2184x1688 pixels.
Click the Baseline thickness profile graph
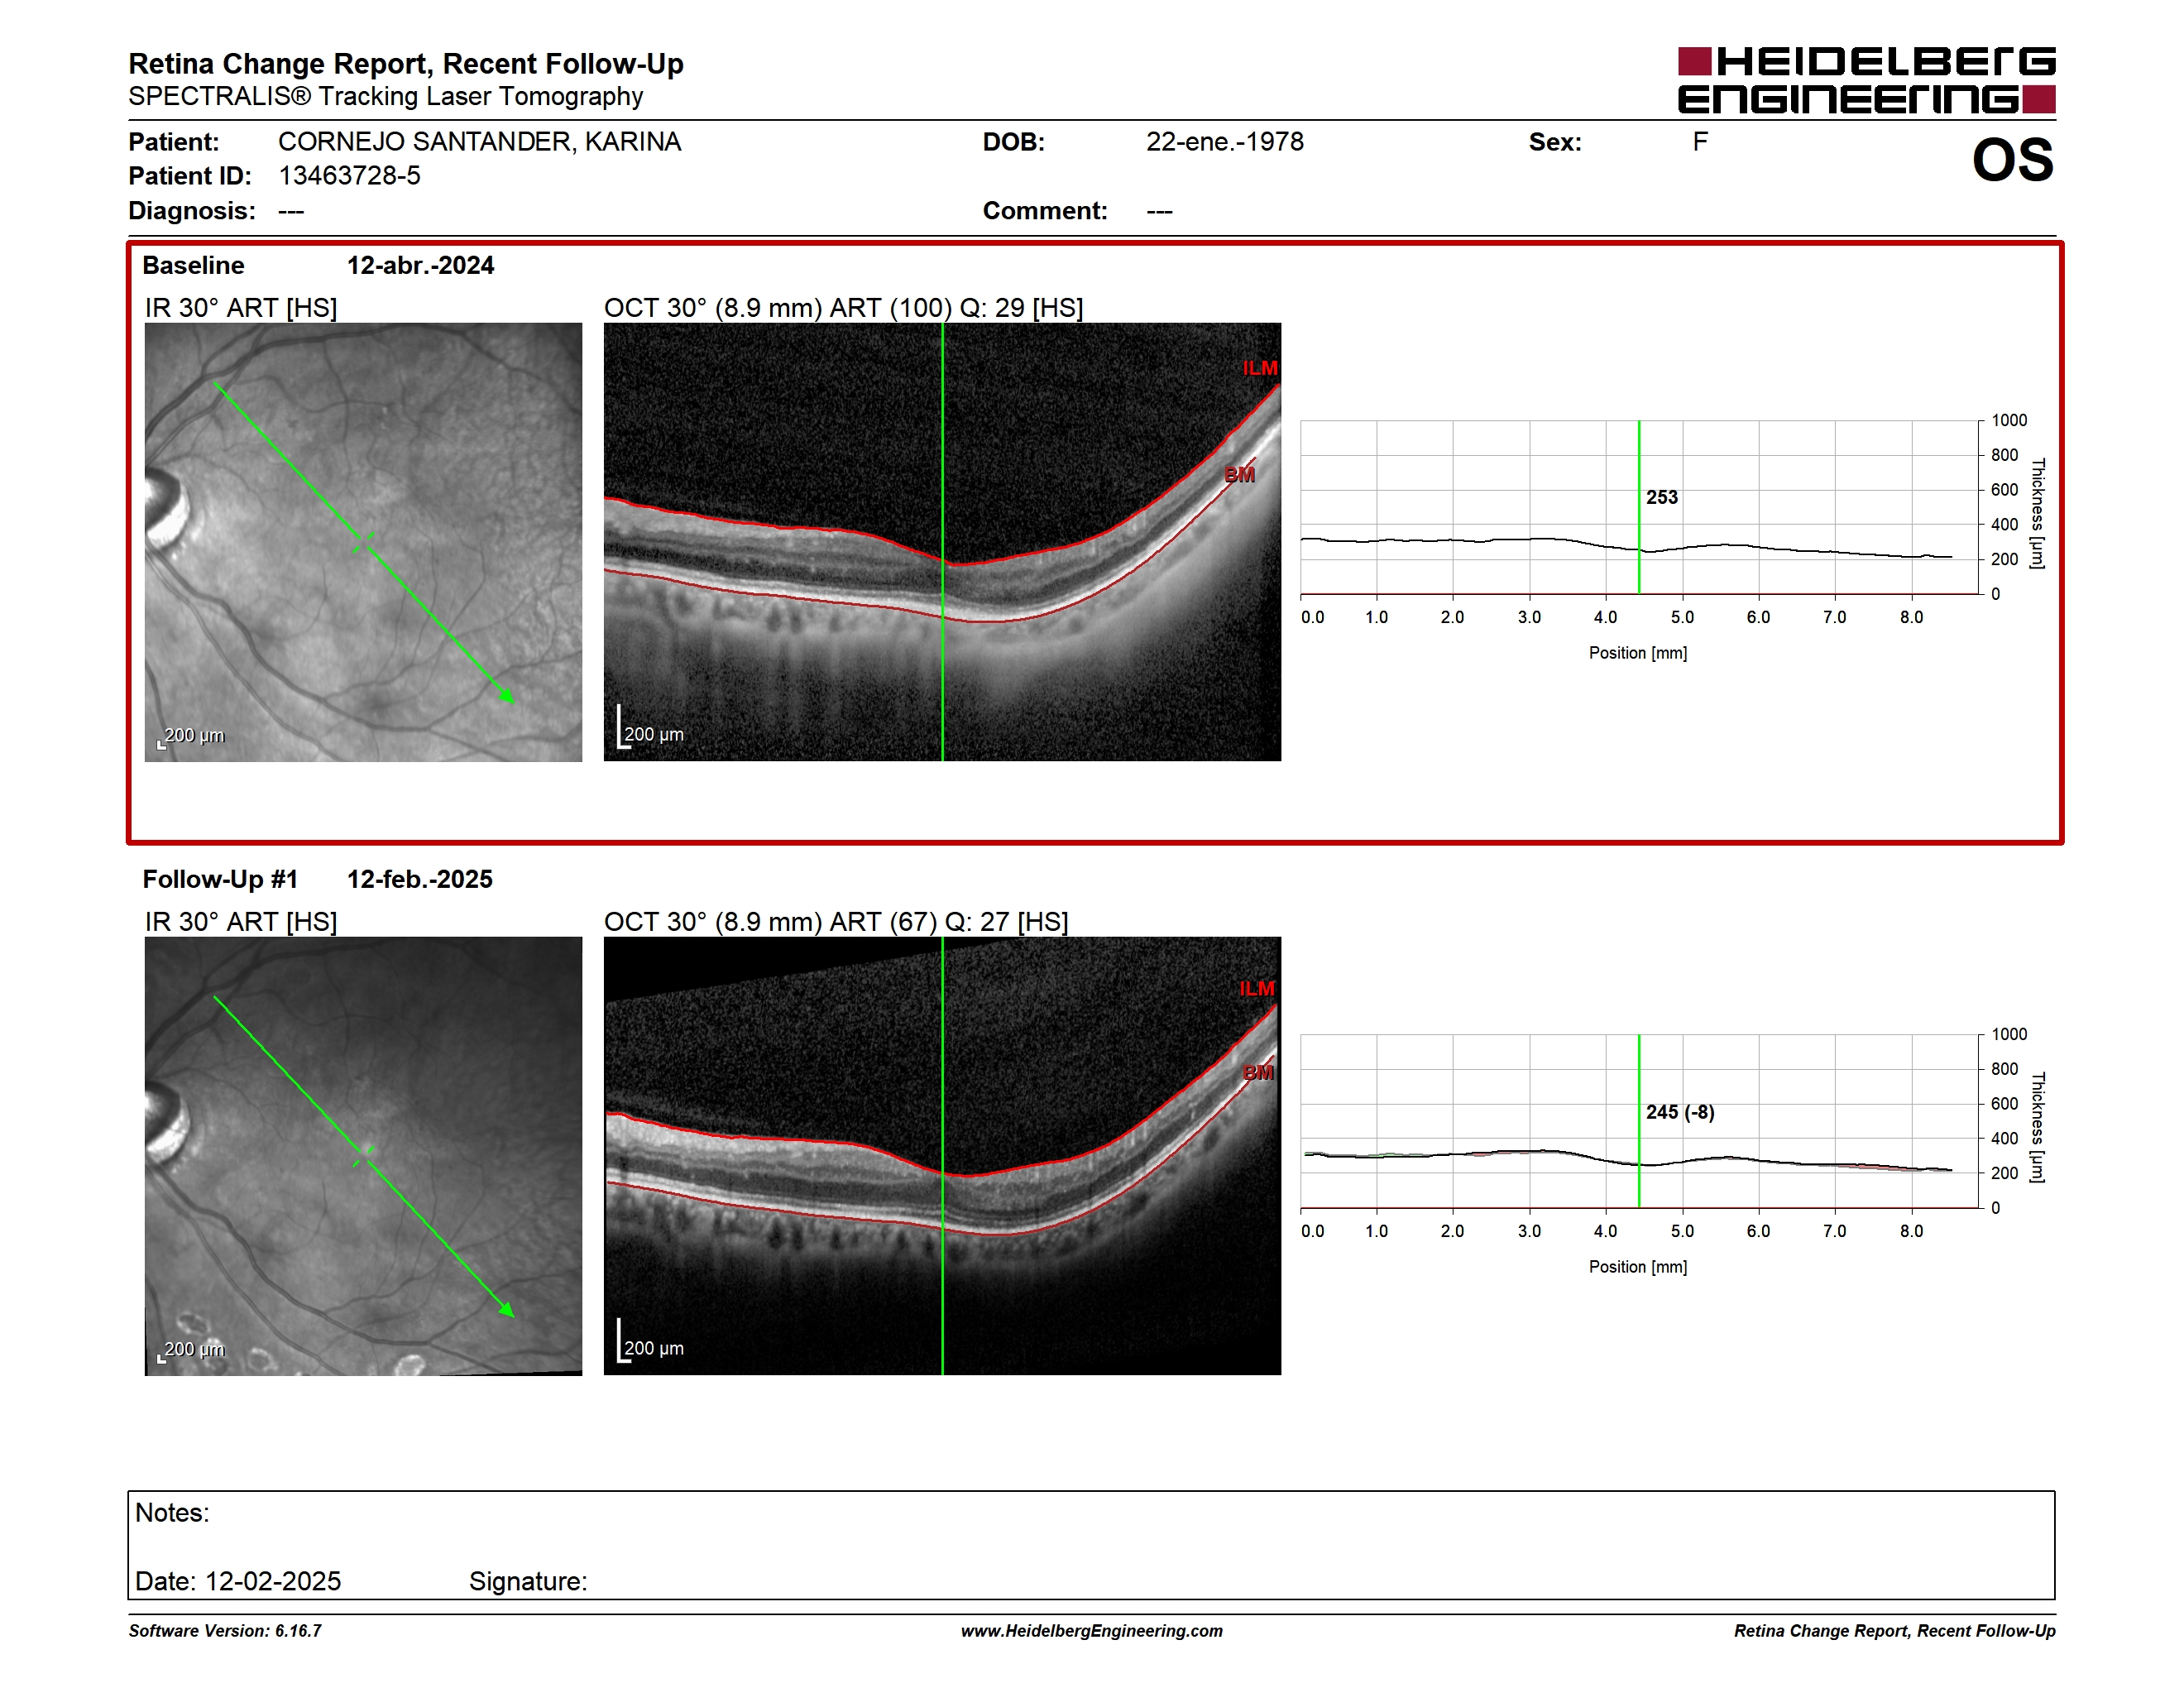(1640, 507)
